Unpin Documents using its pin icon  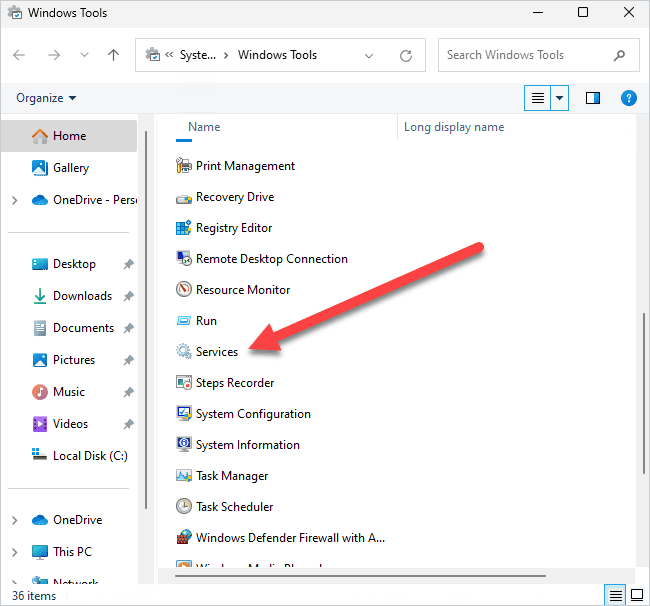coord(129,328)
